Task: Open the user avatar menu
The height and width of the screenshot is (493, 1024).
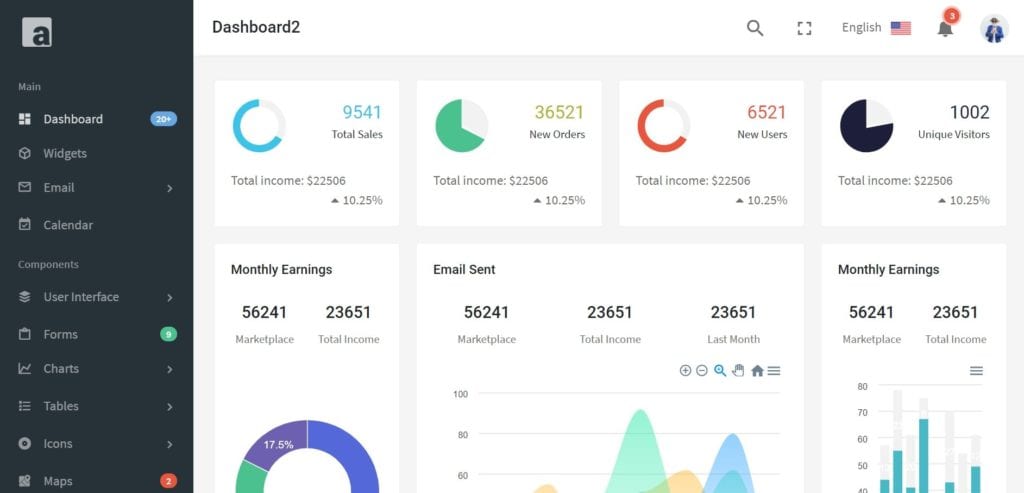Action: pyautogui.click(x=994, y=29)
